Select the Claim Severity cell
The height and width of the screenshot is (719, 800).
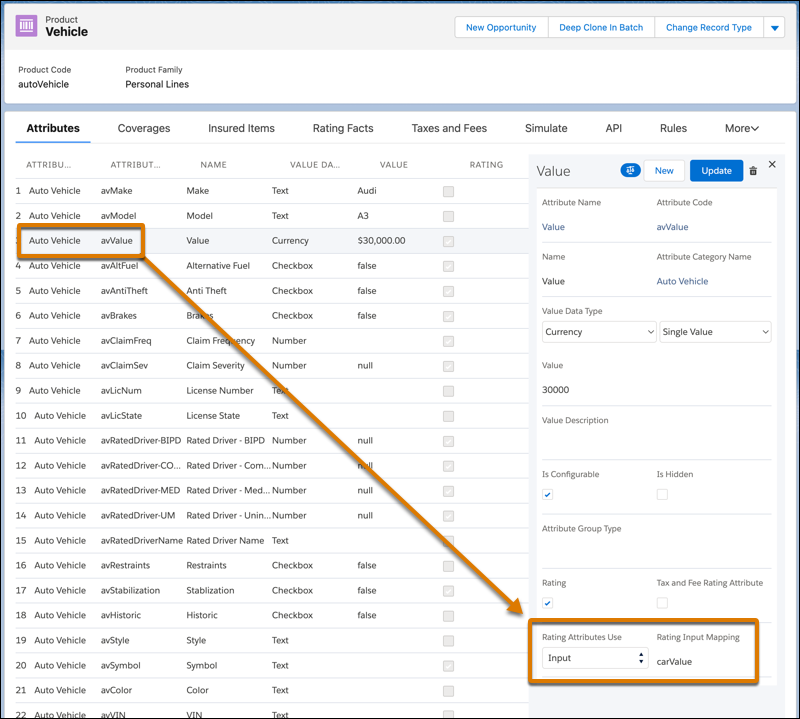tap(215, 366)
